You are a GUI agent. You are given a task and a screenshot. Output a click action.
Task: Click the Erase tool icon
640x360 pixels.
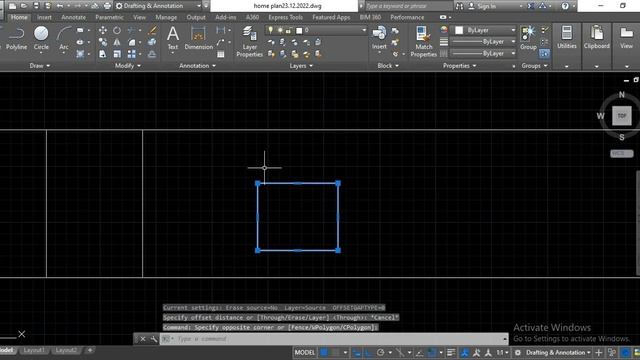click(152, 30)
